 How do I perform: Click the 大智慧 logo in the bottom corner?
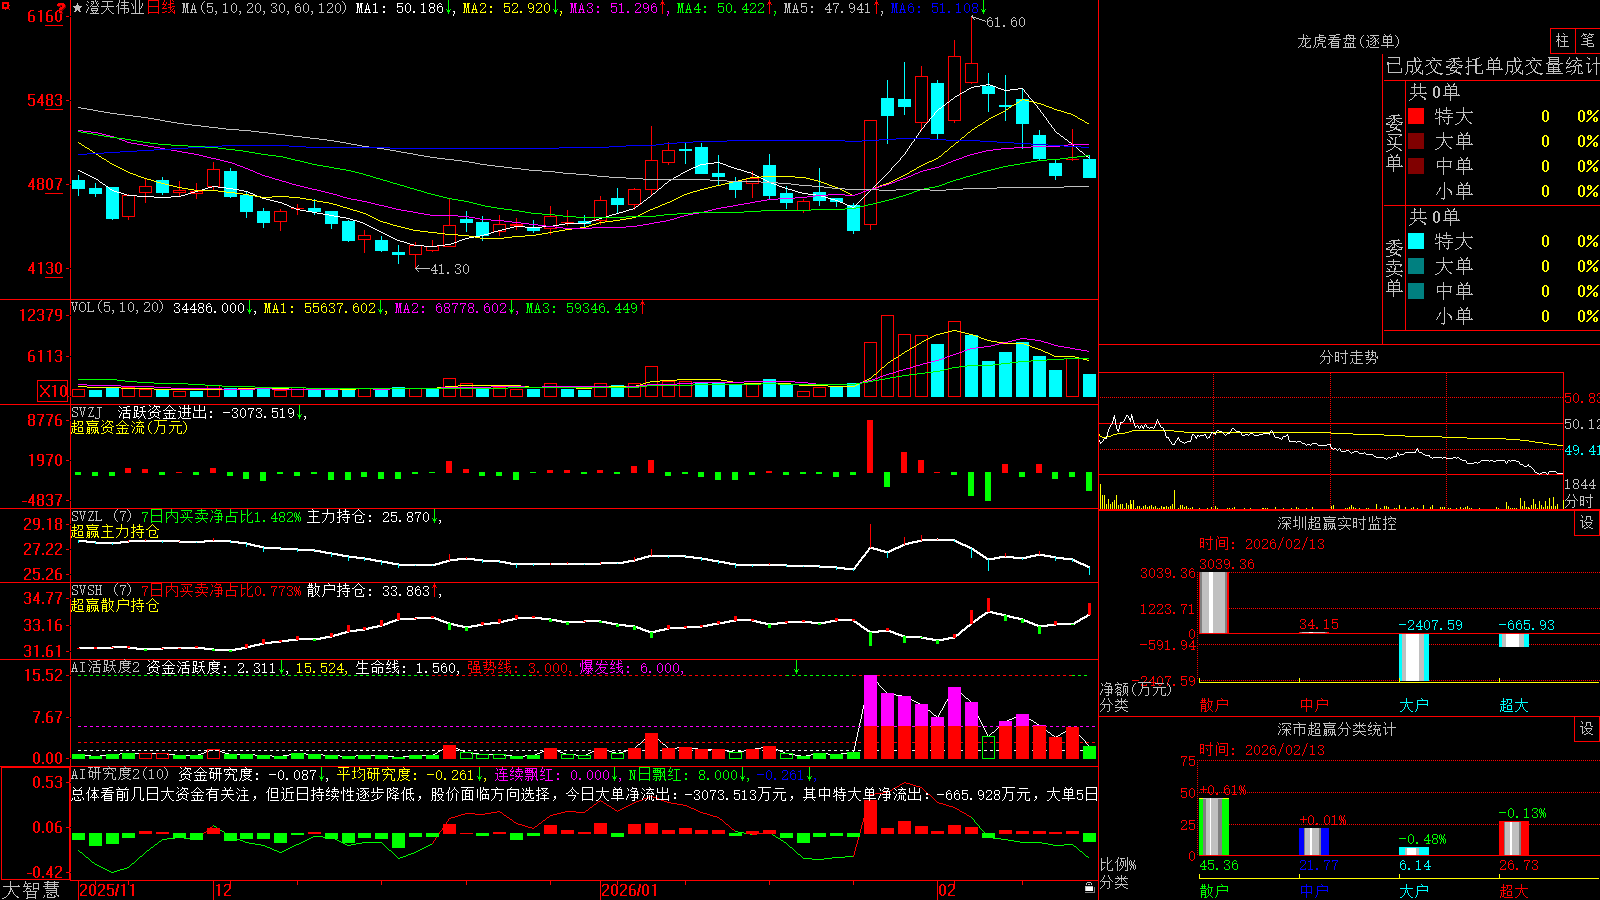click(x=31, y=890)
